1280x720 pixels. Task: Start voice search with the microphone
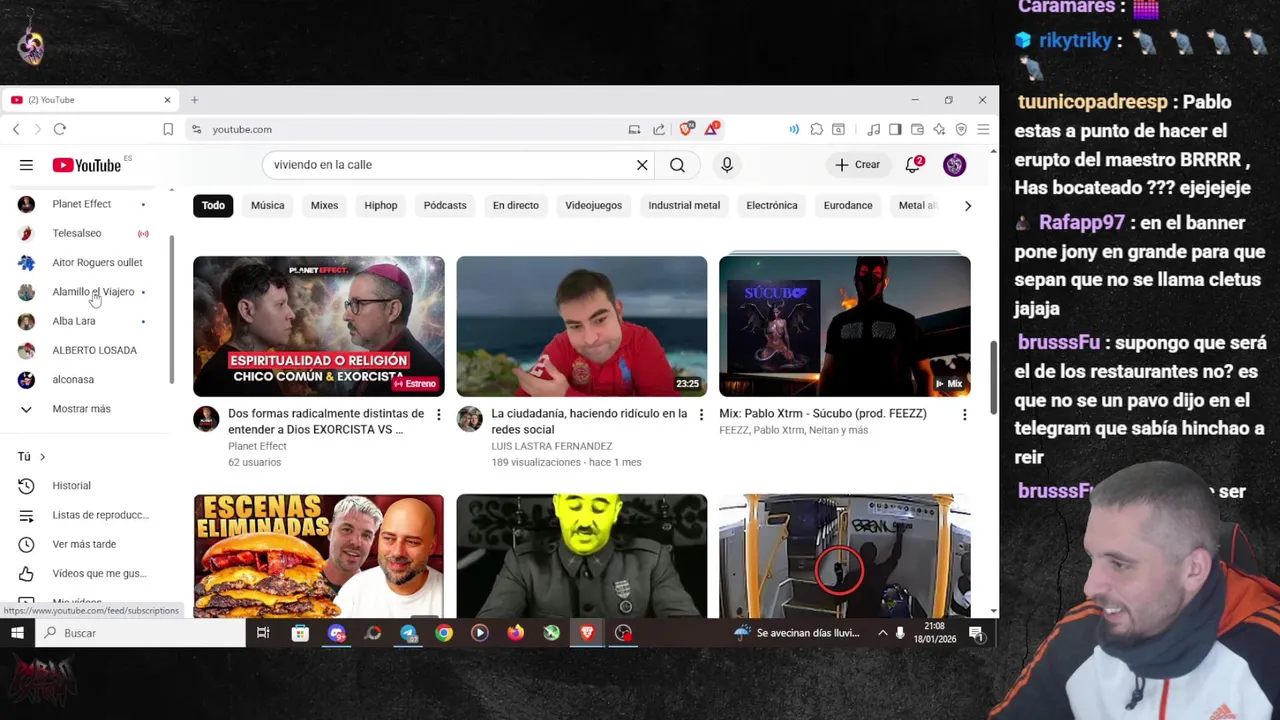pyautogui.click(x=727, y=165)
